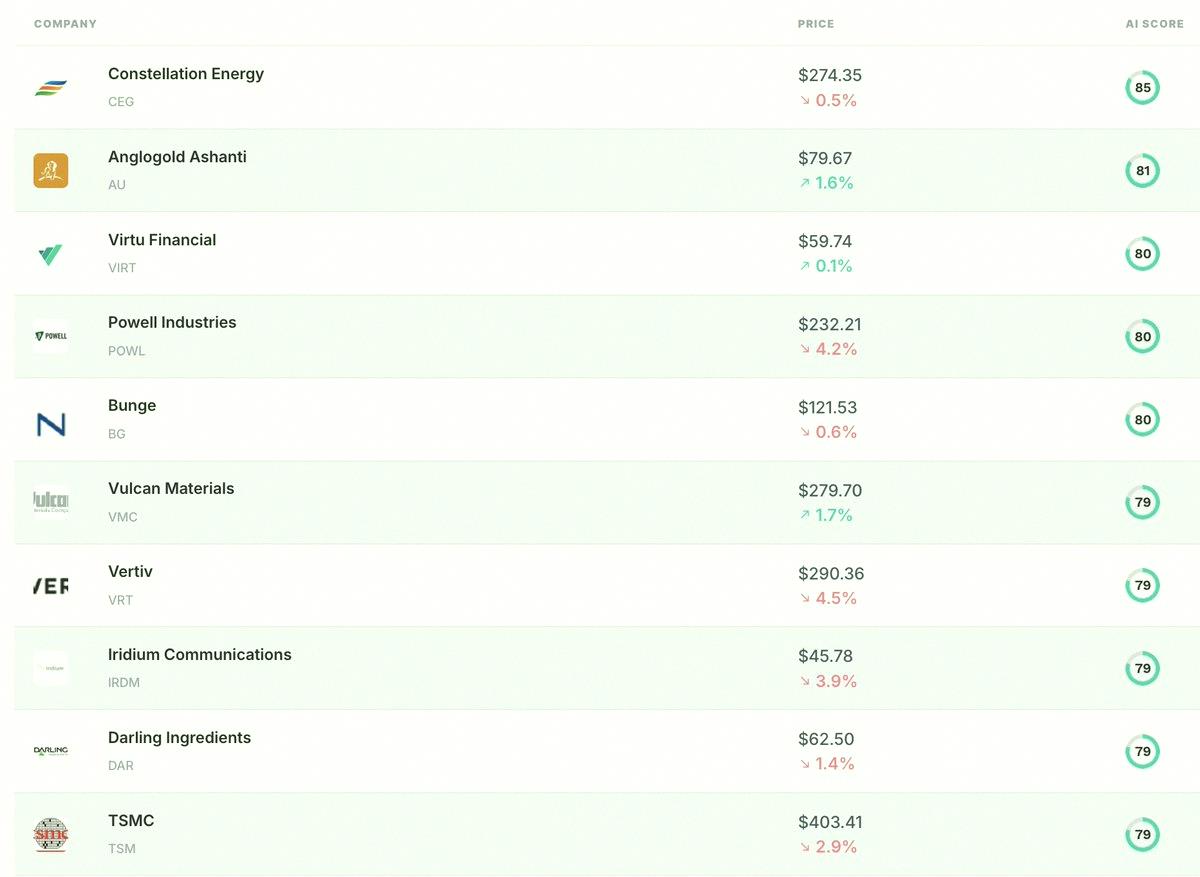Select the VRT ticker symbol

120,600
